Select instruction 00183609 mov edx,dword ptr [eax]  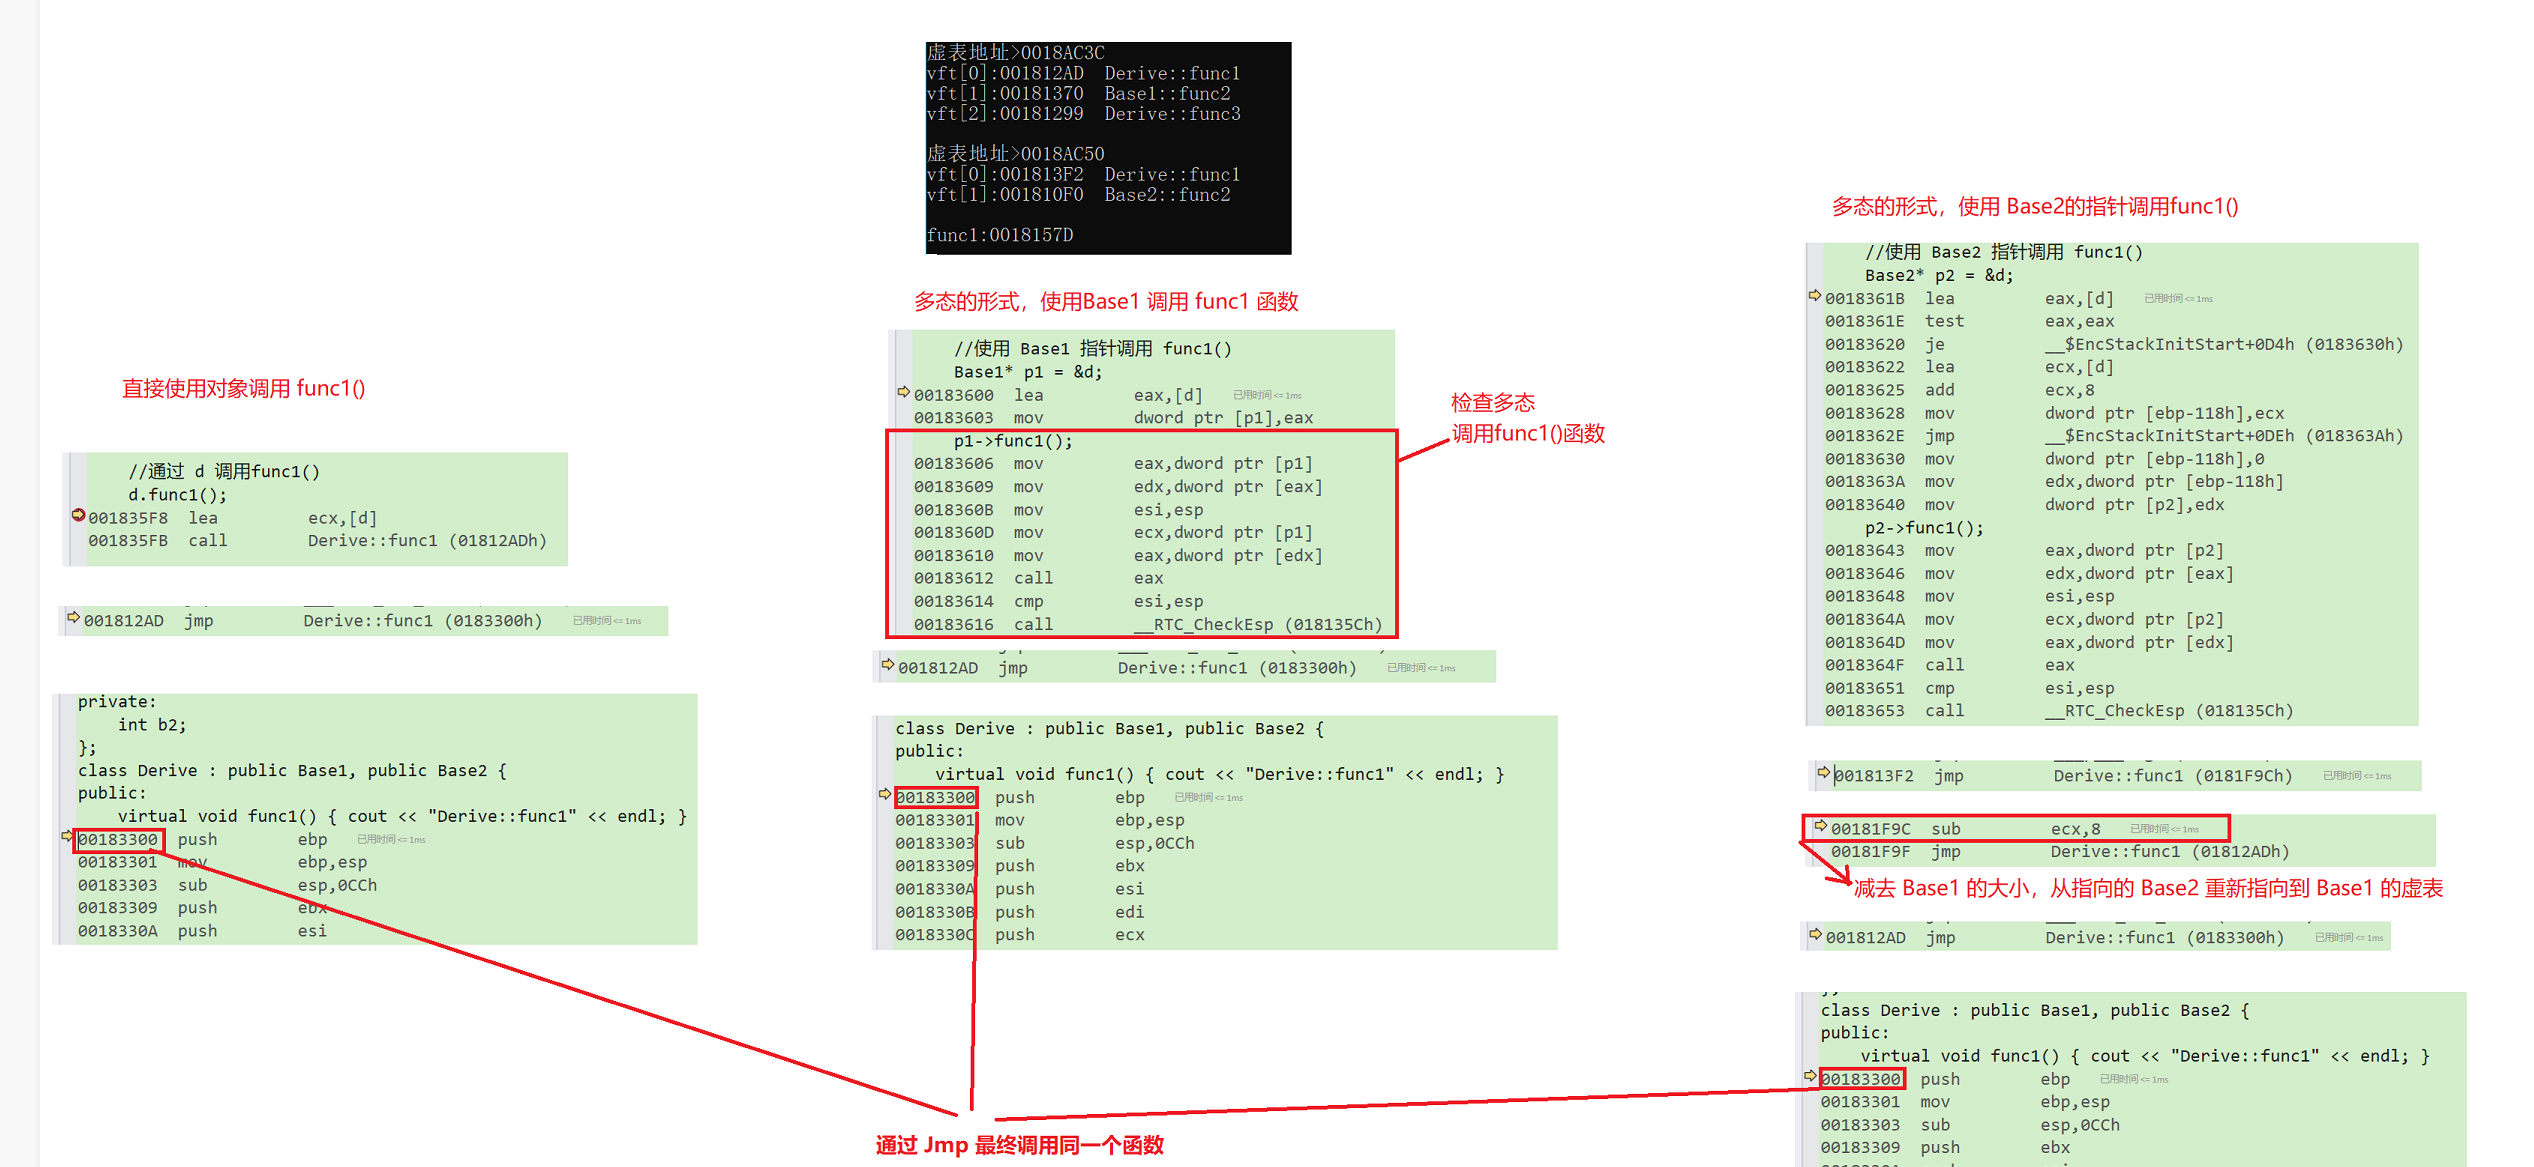(1118, 487)
